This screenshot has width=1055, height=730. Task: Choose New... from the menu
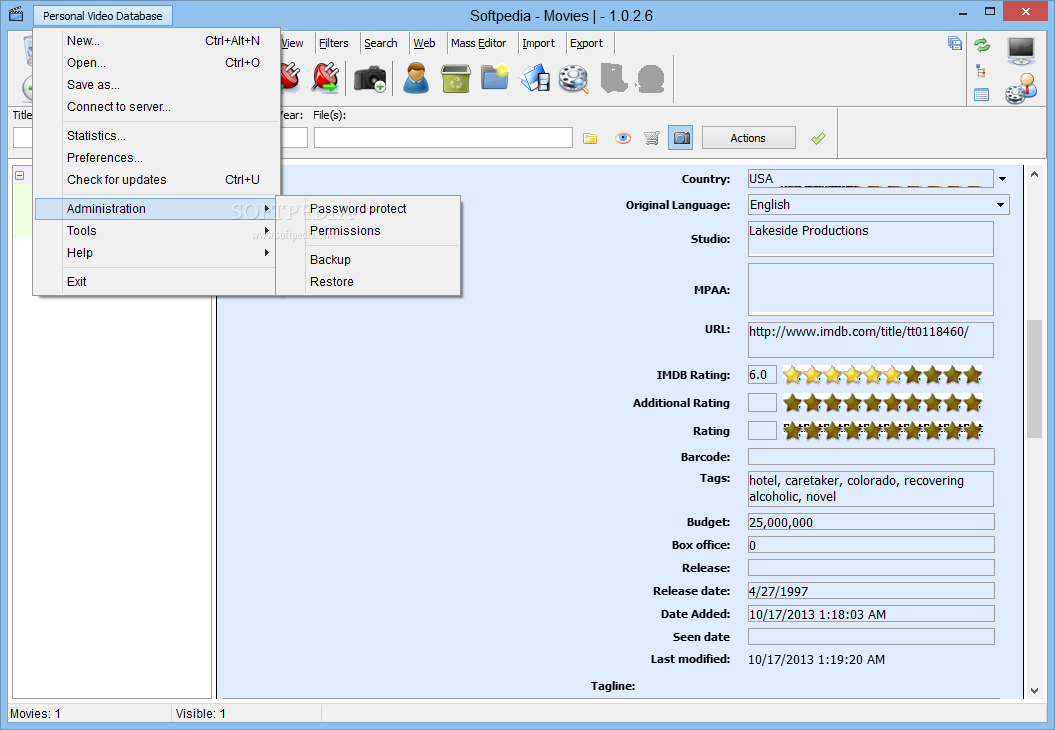[156, 41]
